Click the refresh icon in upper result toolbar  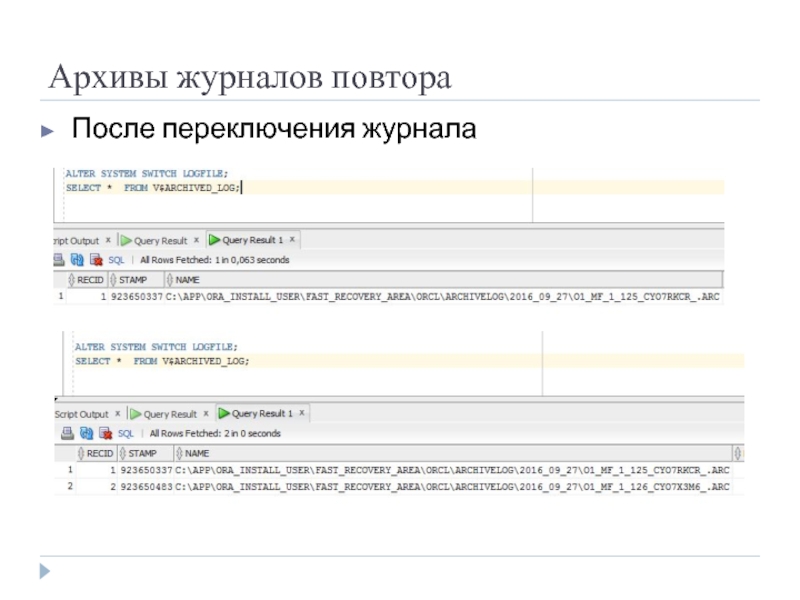[x=77, y=260]
